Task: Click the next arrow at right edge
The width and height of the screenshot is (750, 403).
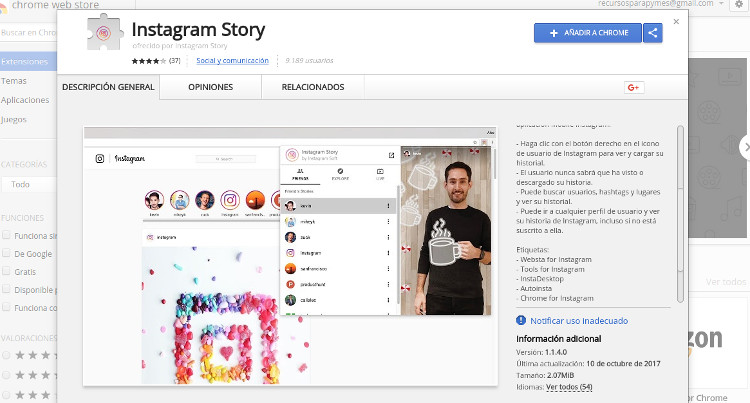Action: pyautogui.click(x=745, y=147)
